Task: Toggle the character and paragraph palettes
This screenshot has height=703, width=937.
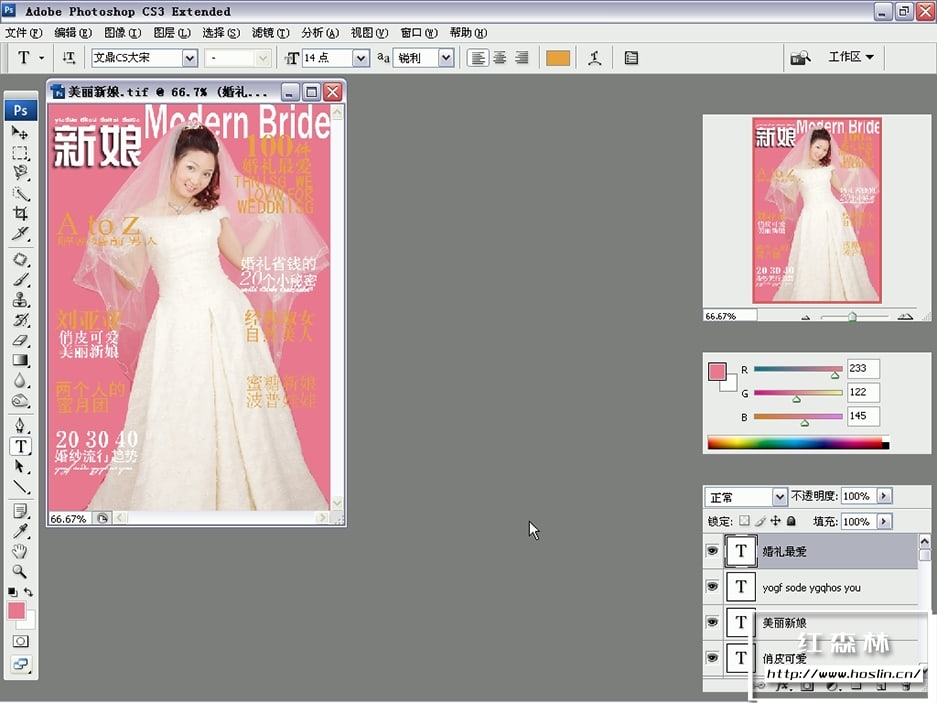Action: [x=631, y=58]
